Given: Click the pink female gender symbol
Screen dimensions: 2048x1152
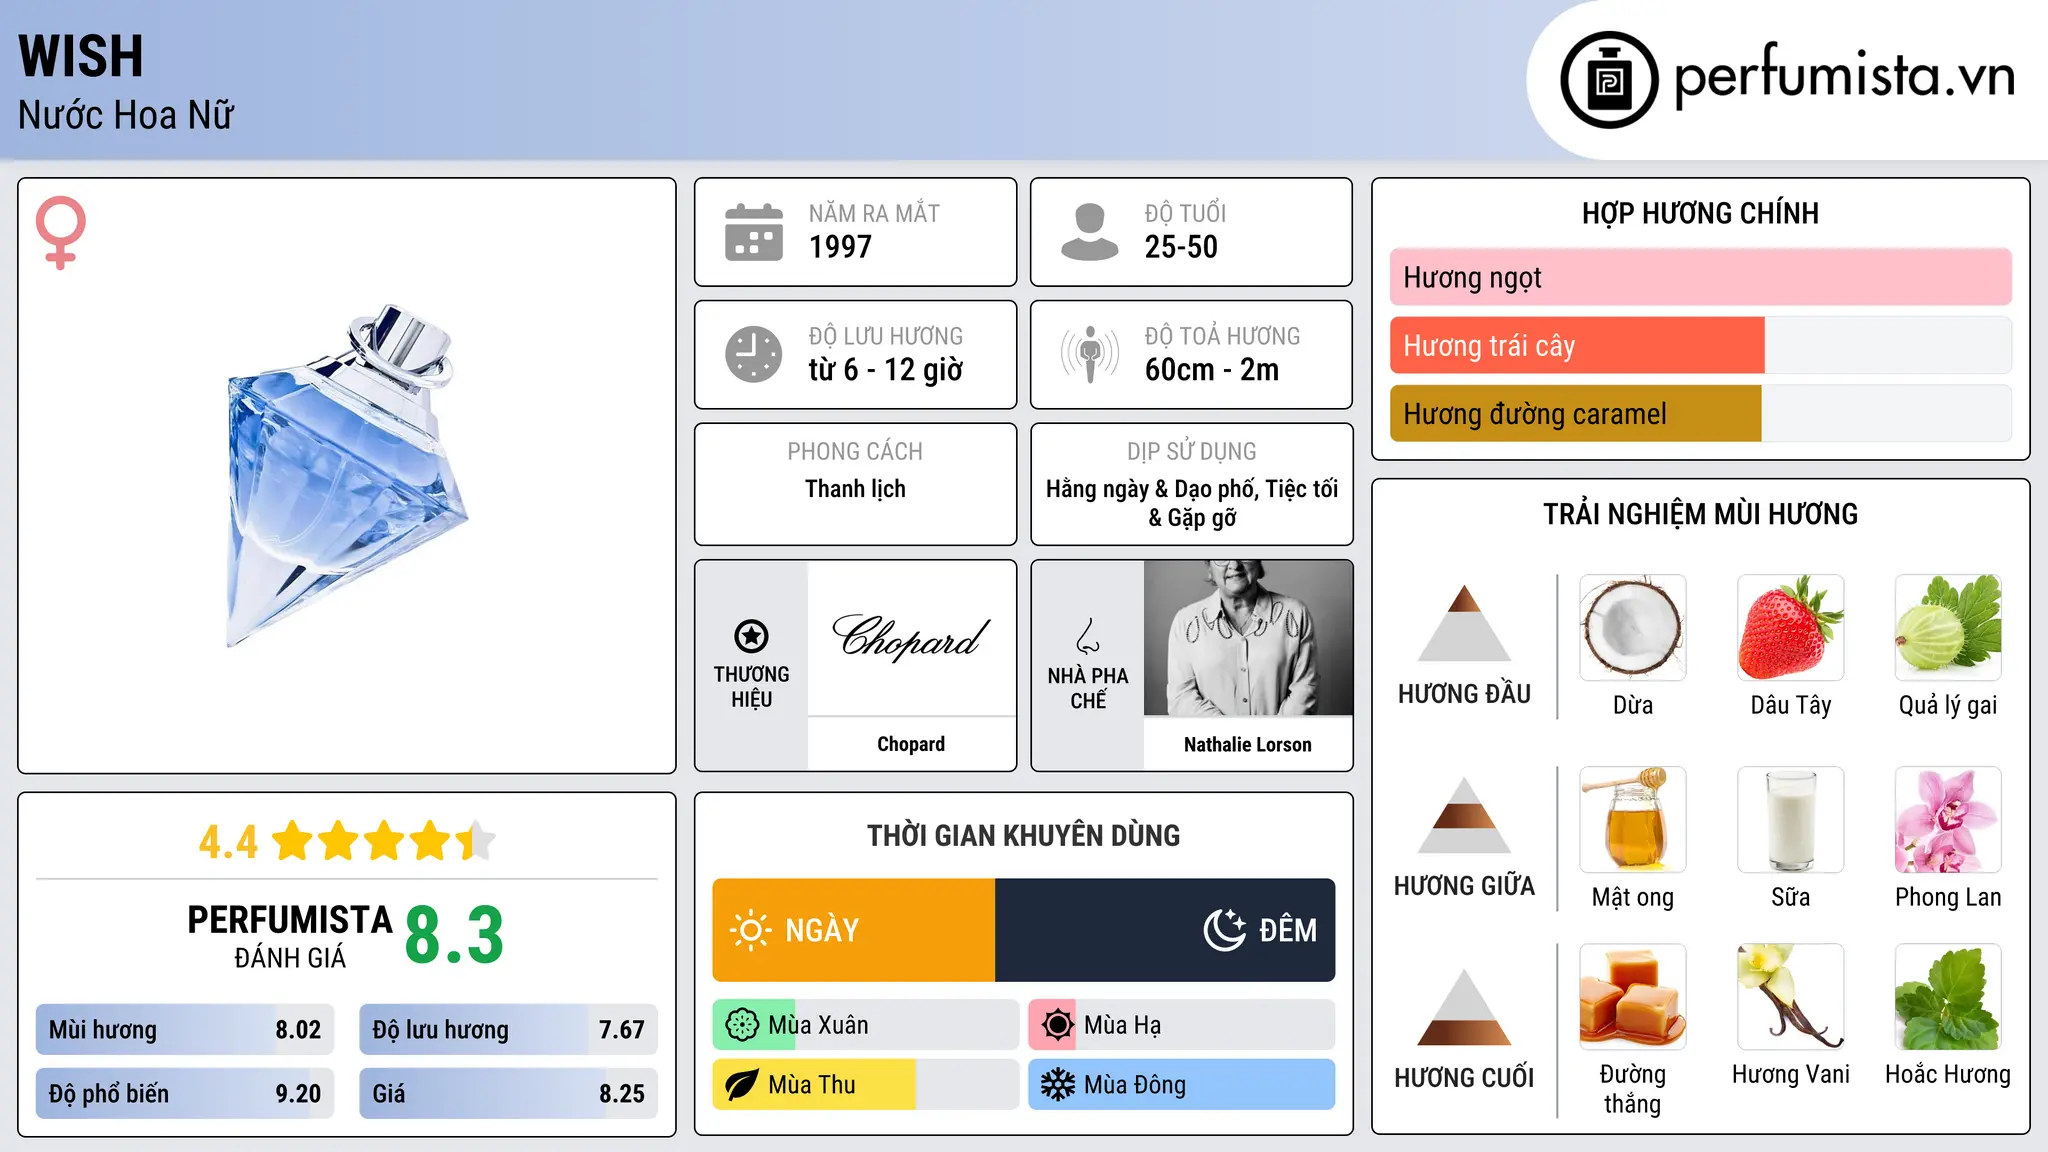Looking at the screenshot, I should [60, 232].
